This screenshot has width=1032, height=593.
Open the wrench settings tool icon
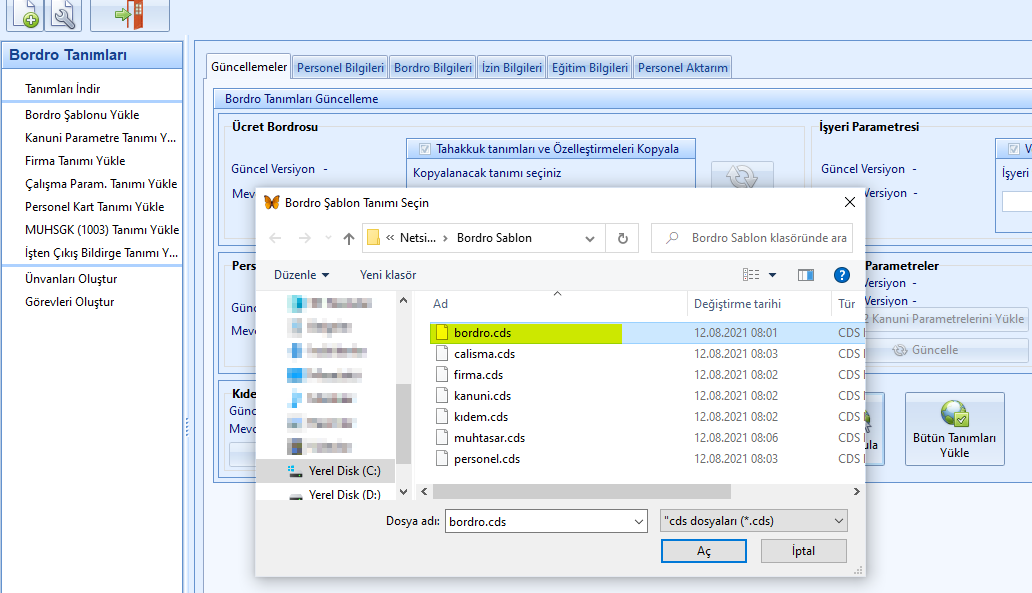point(62,14)
